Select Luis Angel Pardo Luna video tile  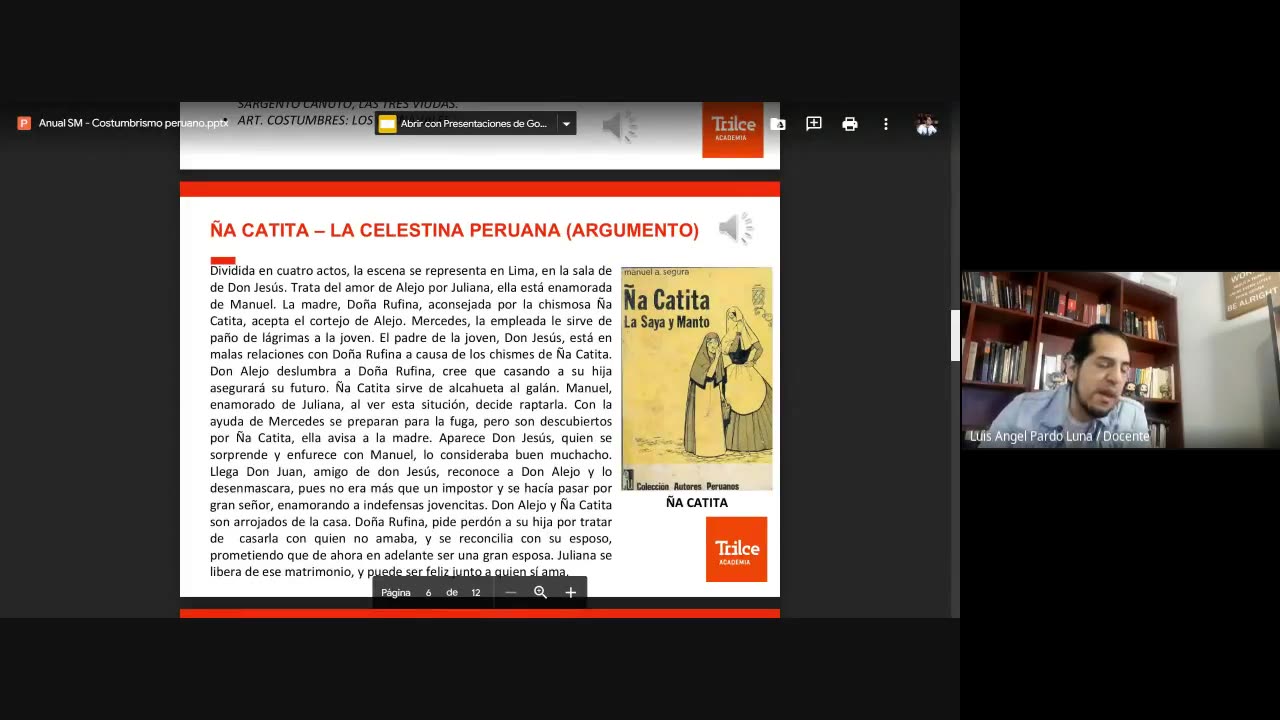point(1120,359)
